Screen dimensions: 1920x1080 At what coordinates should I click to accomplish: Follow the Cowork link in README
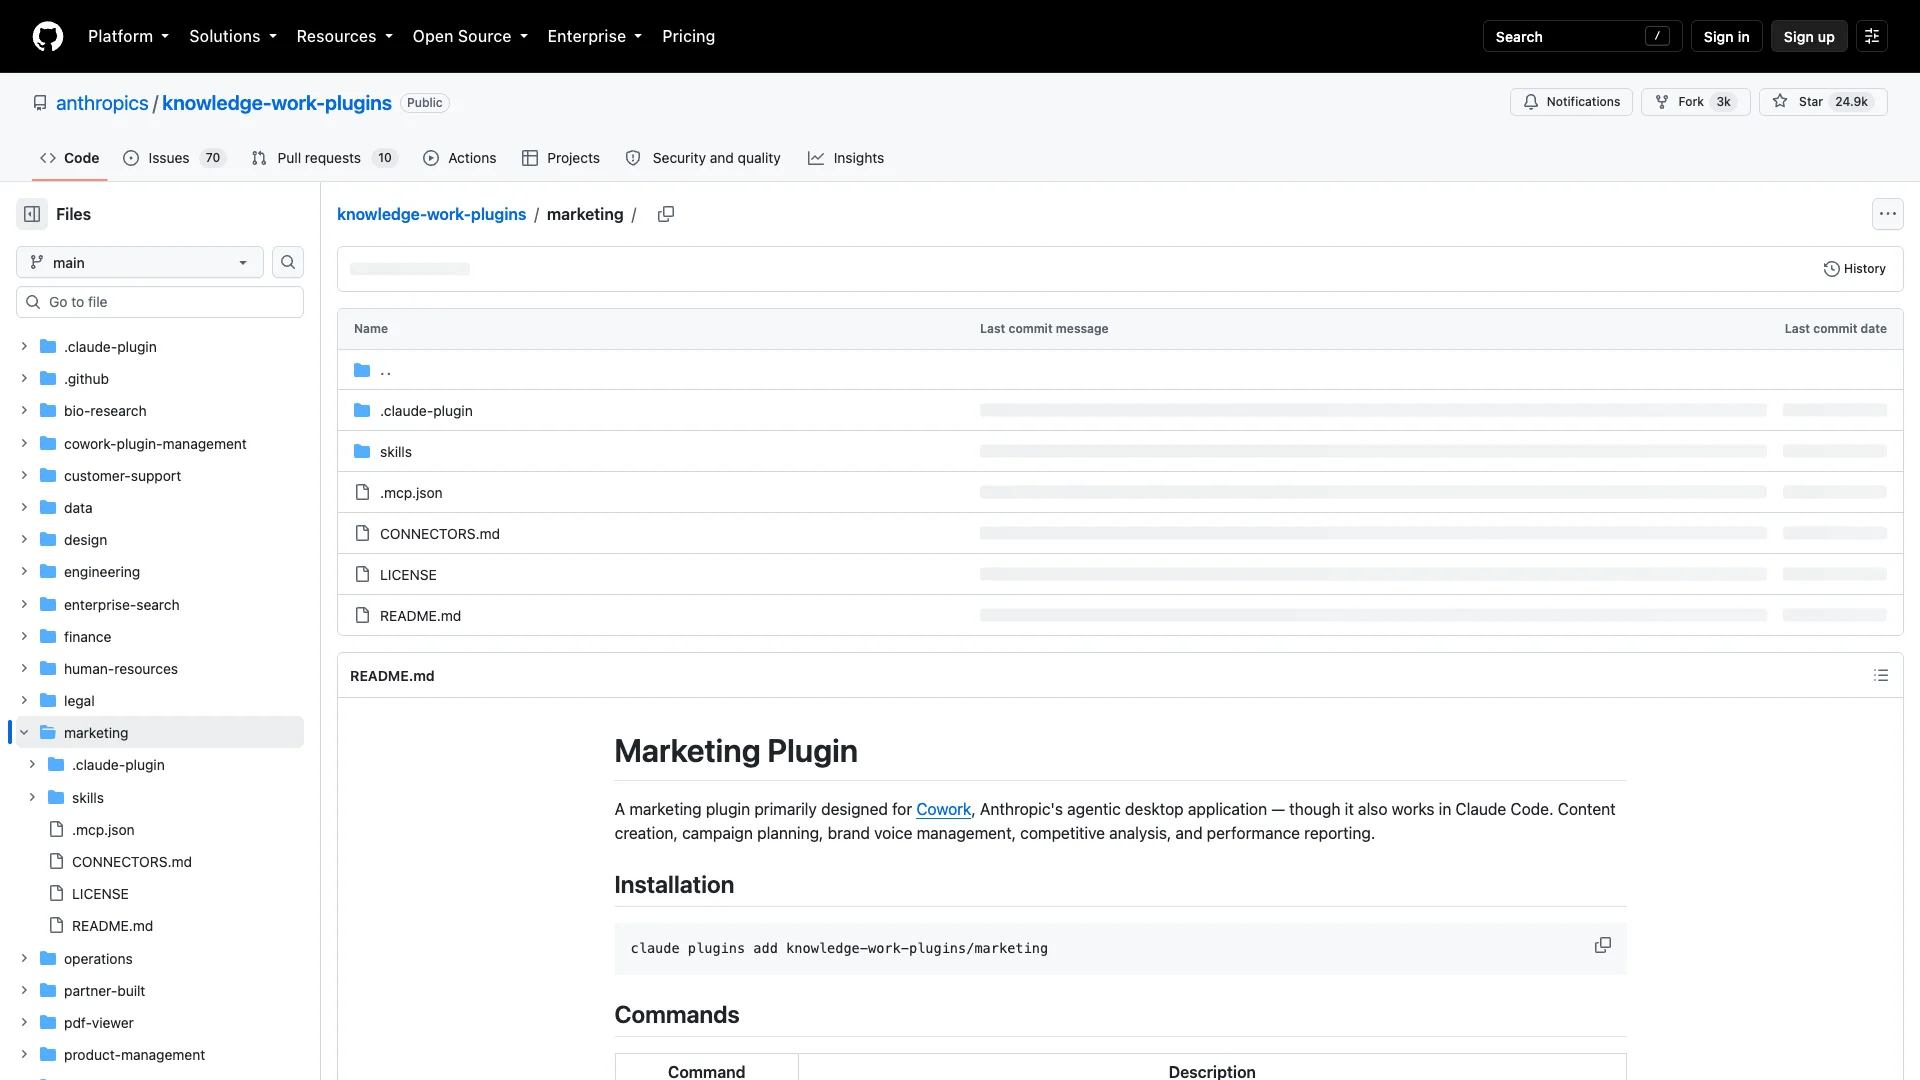coord(943,809)
